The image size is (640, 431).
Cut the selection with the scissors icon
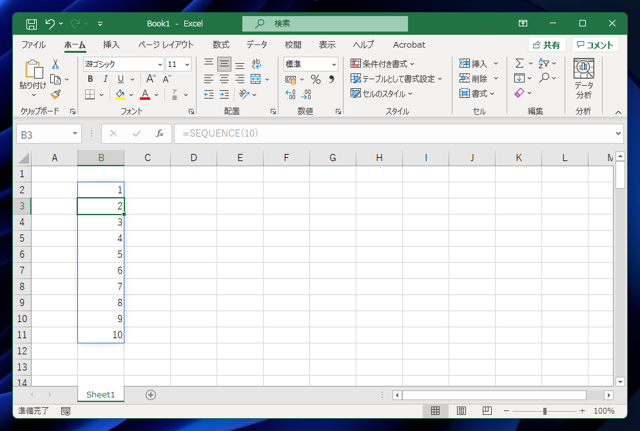pyautogui.click(x=56, y=64)
